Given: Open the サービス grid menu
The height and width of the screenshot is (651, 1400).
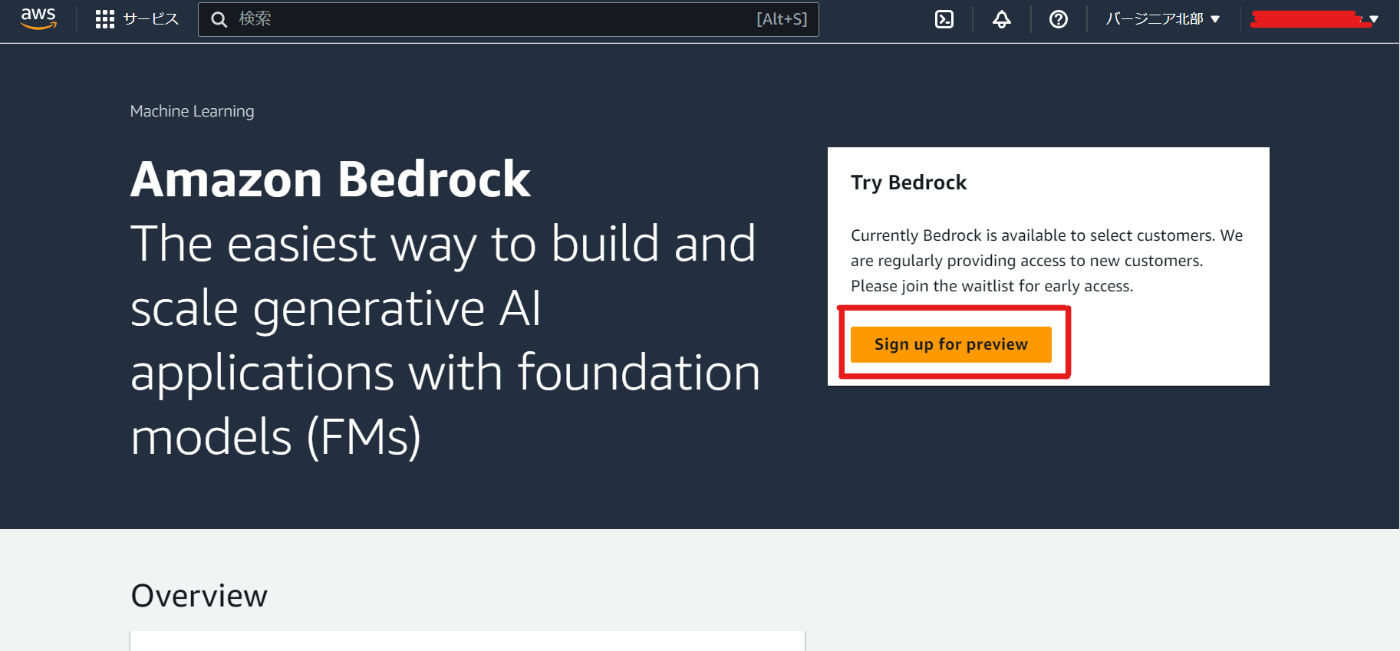Looking at the screenshot, I should (137, 19).
